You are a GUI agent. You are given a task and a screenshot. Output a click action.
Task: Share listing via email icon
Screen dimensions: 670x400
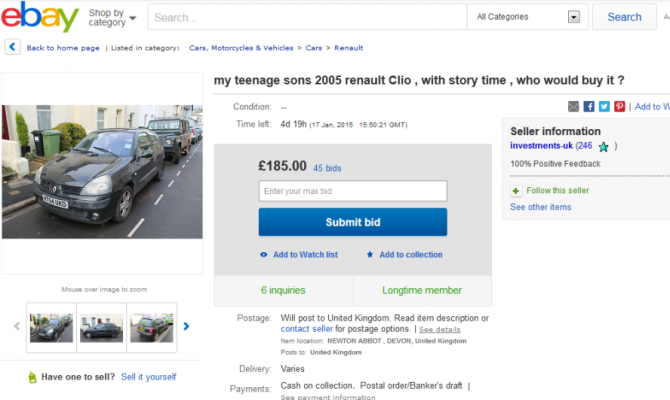click(573, 106)
